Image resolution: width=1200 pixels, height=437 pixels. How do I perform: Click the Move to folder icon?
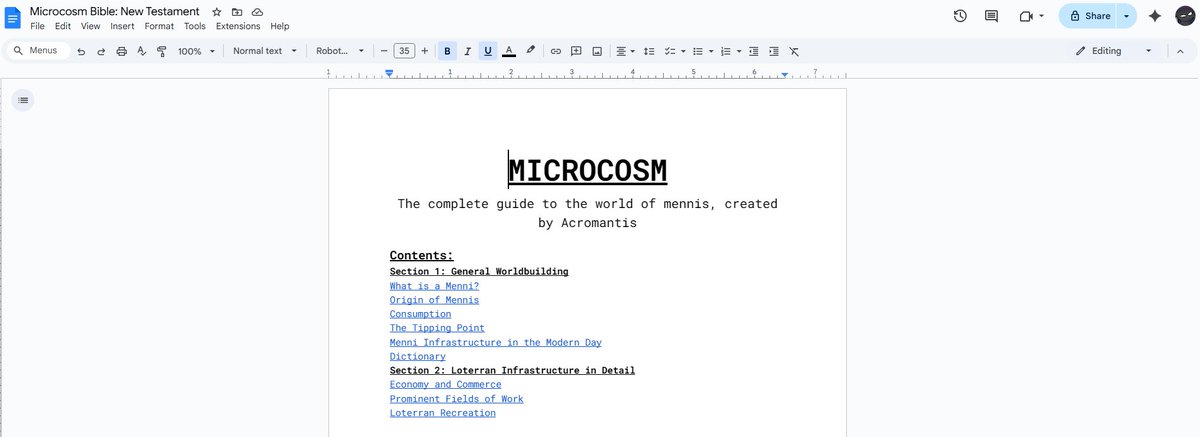(237, 11)
